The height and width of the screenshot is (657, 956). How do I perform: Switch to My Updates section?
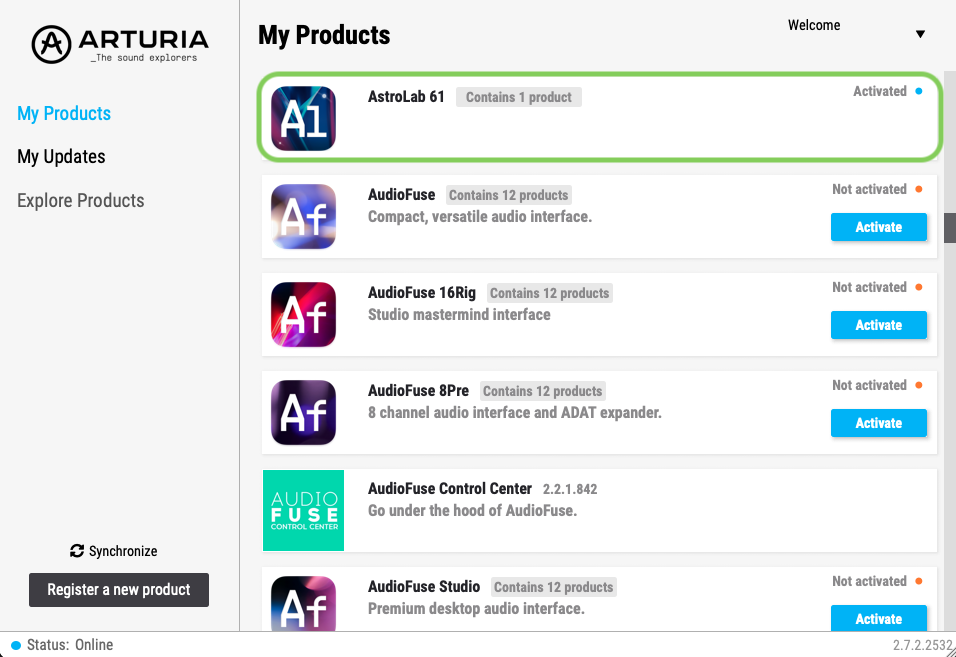[61, 157]
